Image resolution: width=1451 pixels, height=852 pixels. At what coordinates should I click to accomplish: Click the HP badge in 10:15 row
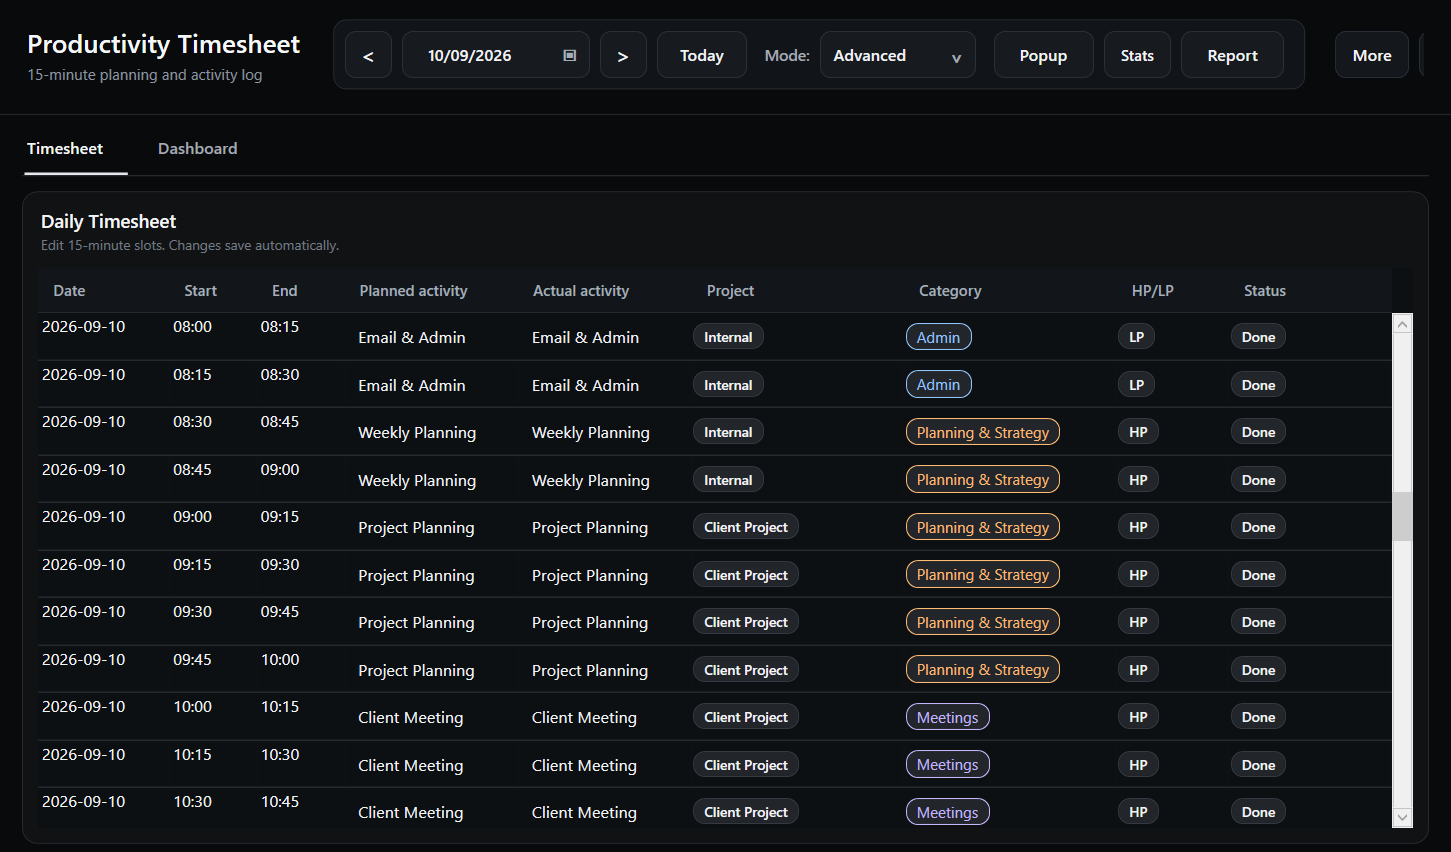pyautogui.click(x=1138, y=765)
